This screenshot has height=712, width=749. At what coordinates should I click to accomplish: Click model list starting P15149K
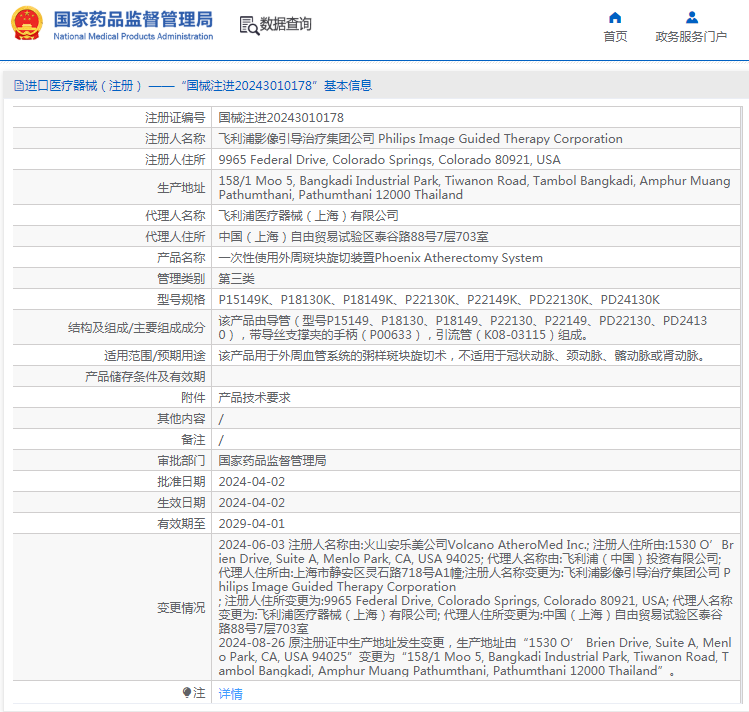click(x=439, y=299)
